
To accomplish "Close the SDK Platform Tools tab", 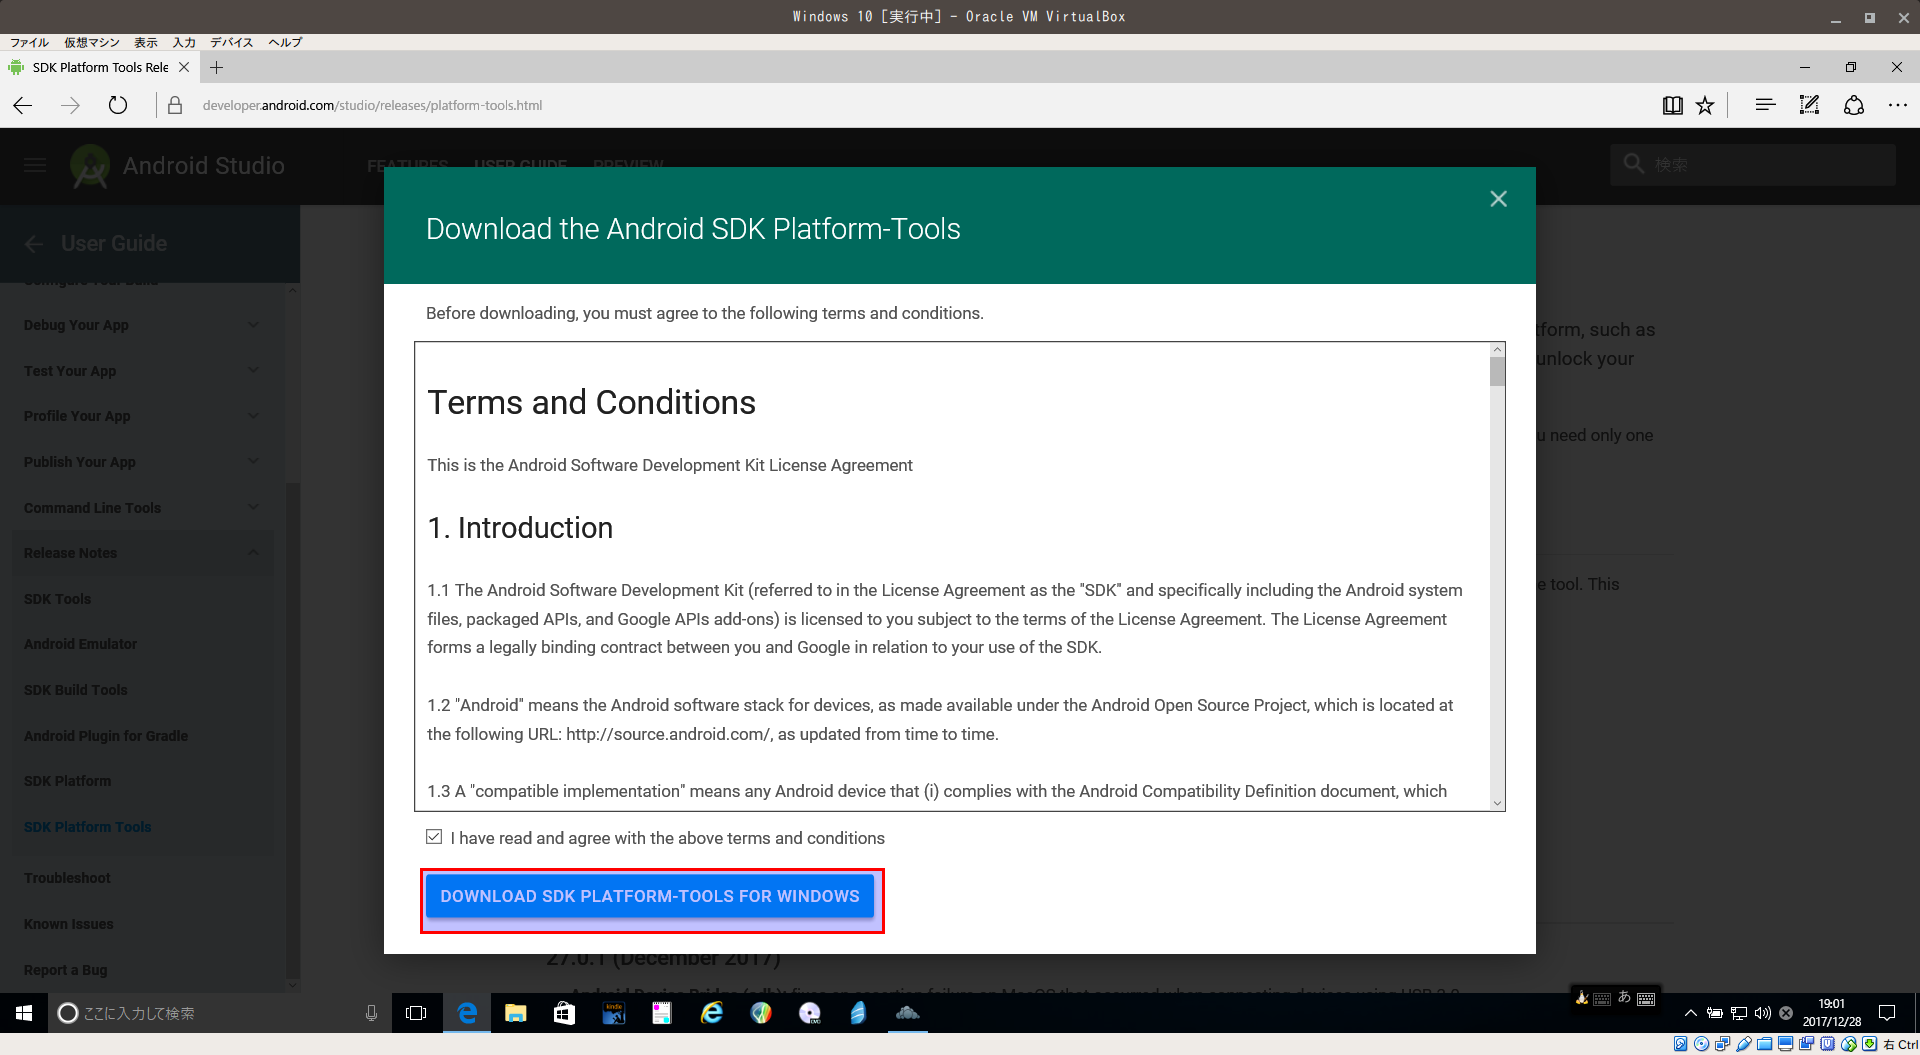I will point(184,67).
